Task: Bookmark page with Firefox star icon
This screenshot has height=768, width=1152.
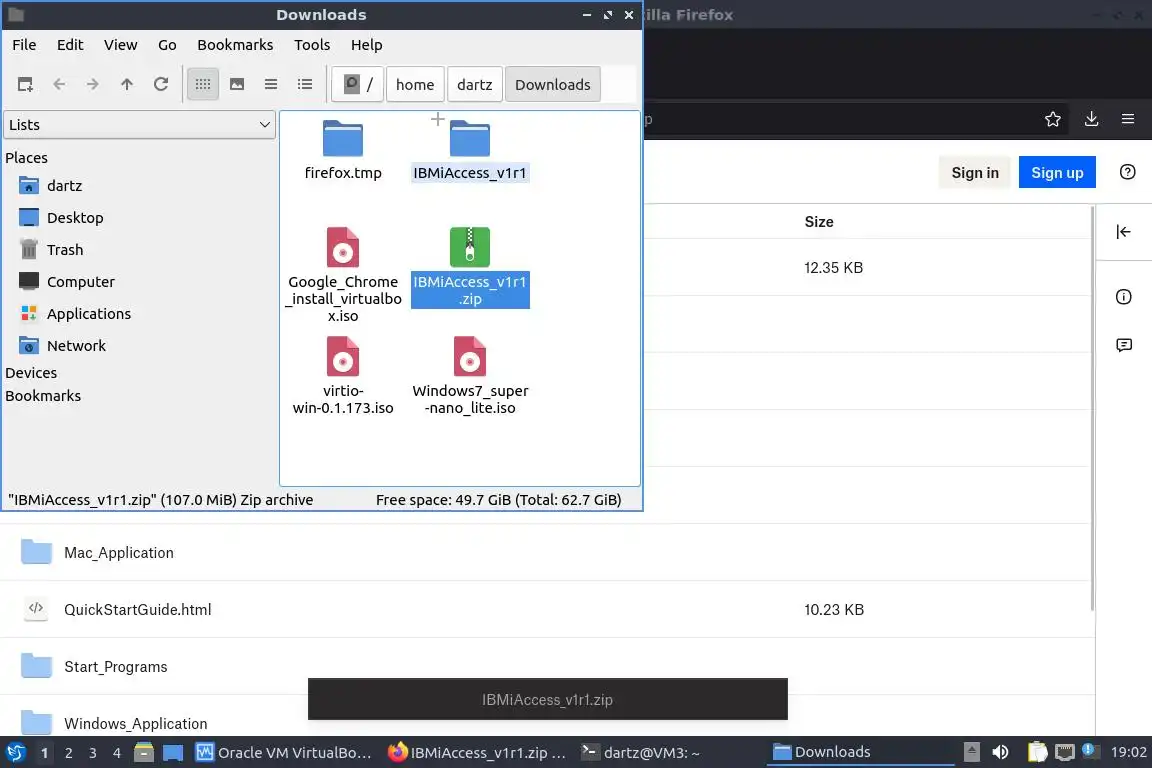Action: [1053, 119]
